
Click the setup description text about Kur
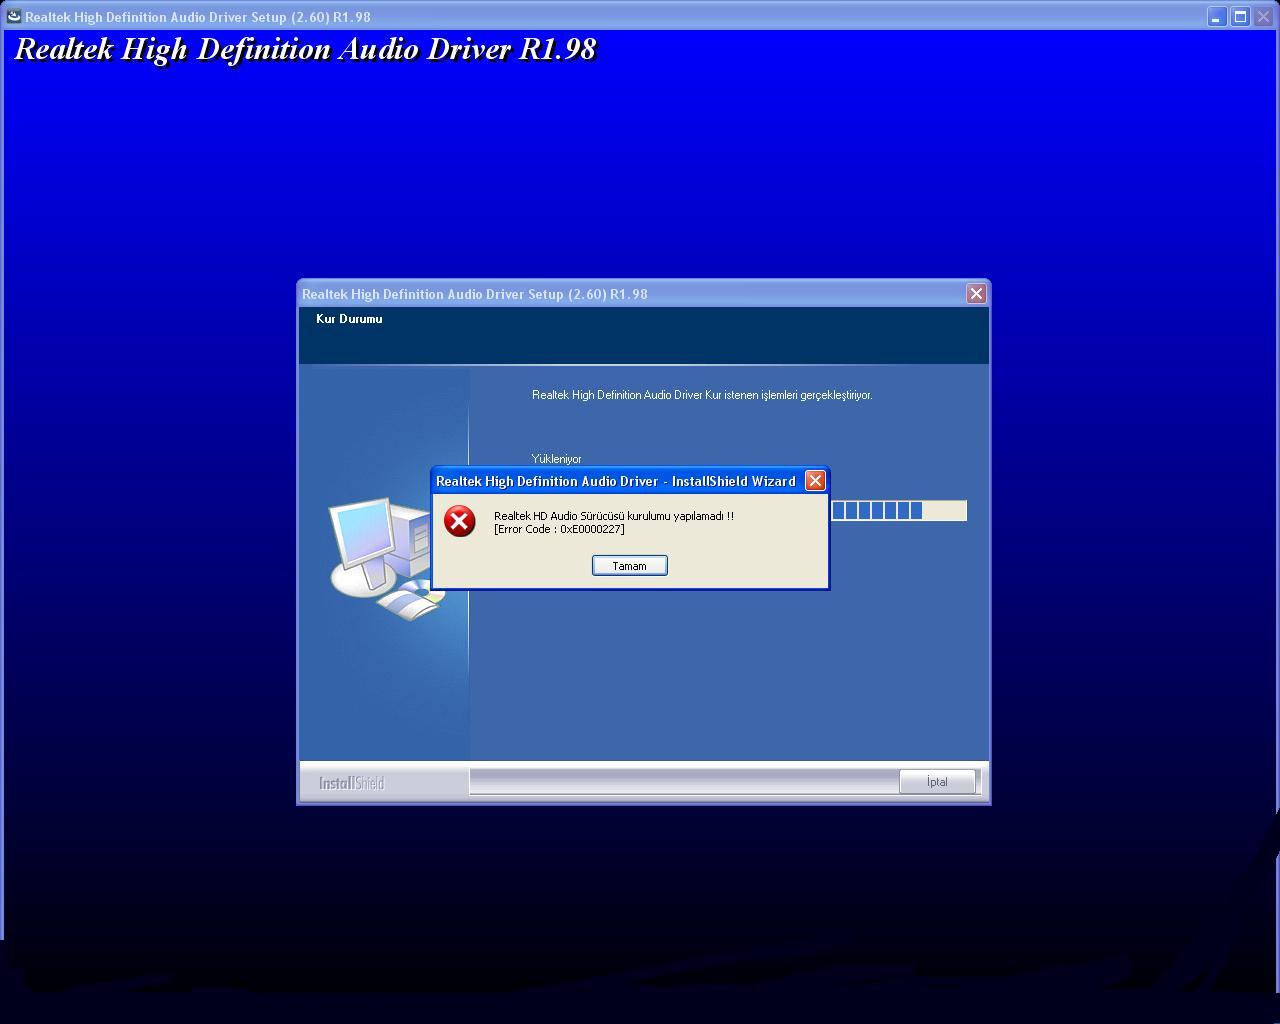coord(702,395)
